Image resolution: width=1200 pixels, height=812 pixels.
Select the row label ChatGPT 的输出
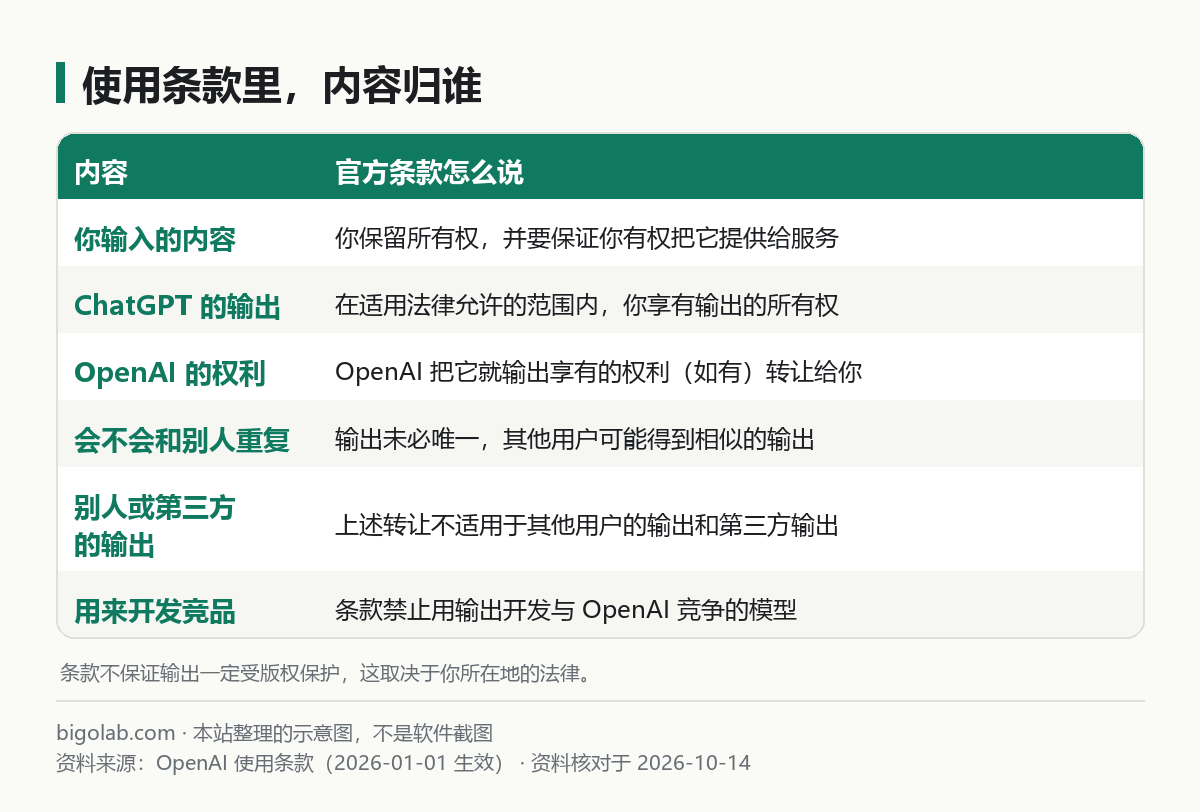(x=178, y=306)
